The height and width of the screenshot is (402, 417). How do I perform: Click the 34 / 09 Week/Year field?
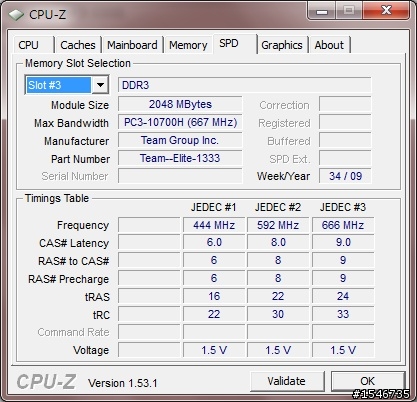[x=345, y=176]
